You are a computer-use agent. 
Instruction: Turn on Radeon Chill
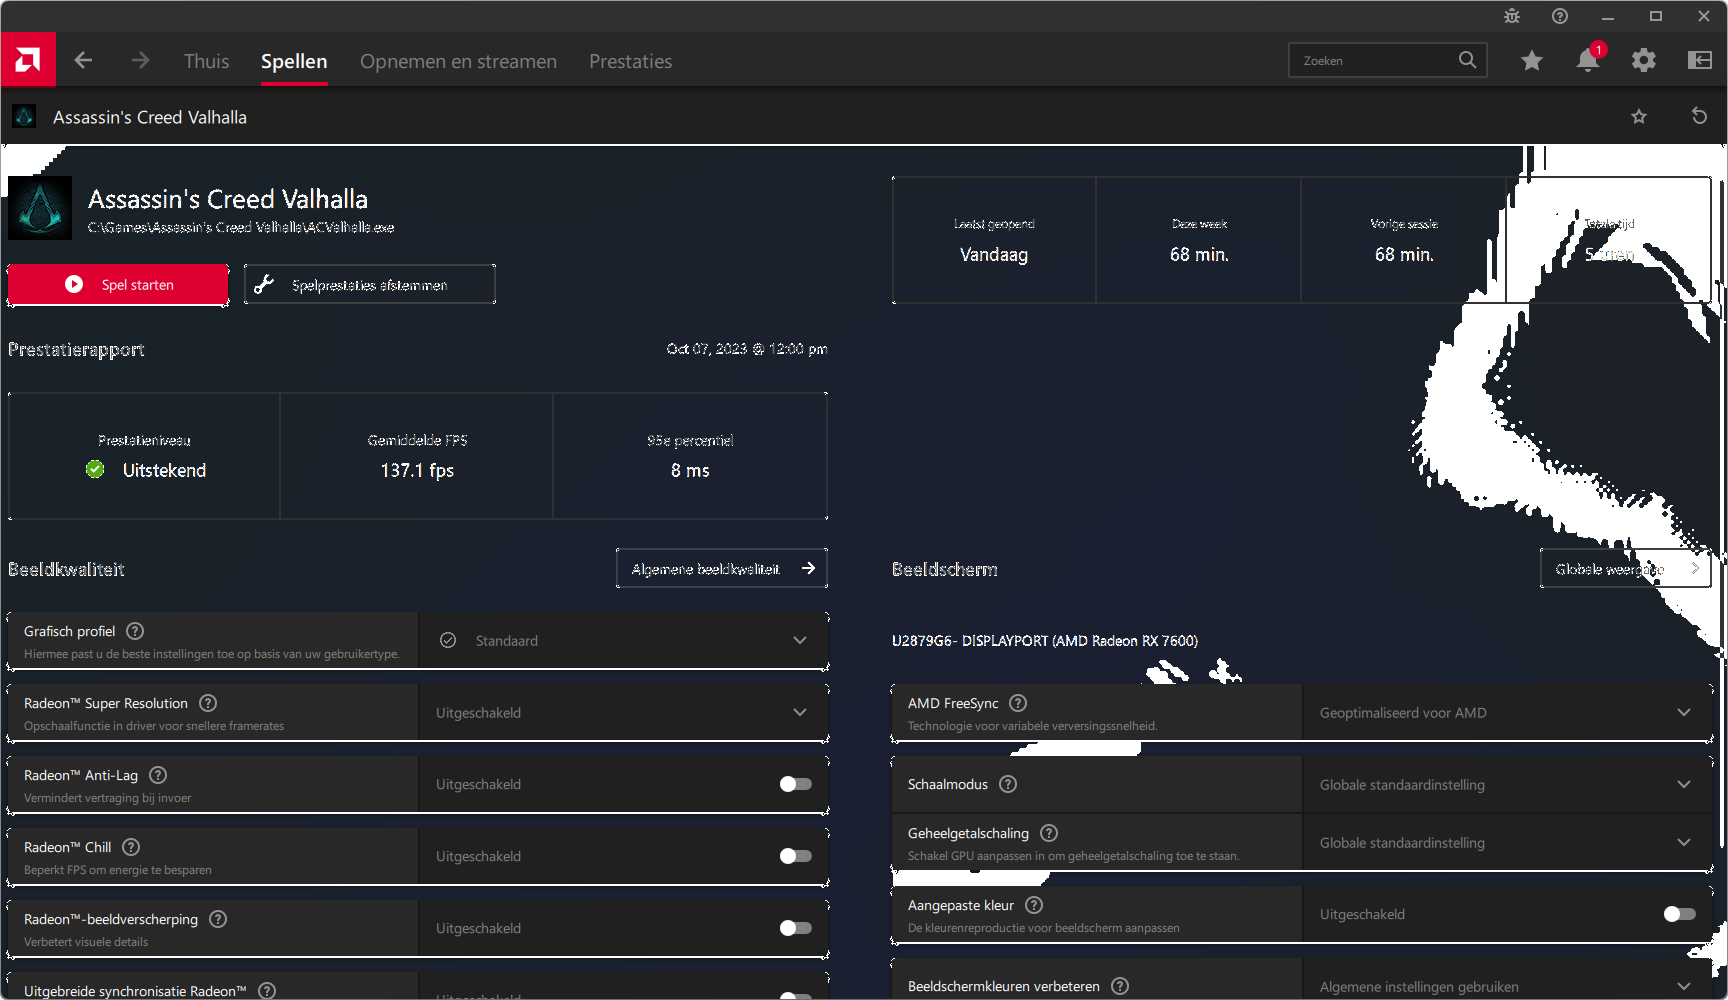(x=795, y=856)
